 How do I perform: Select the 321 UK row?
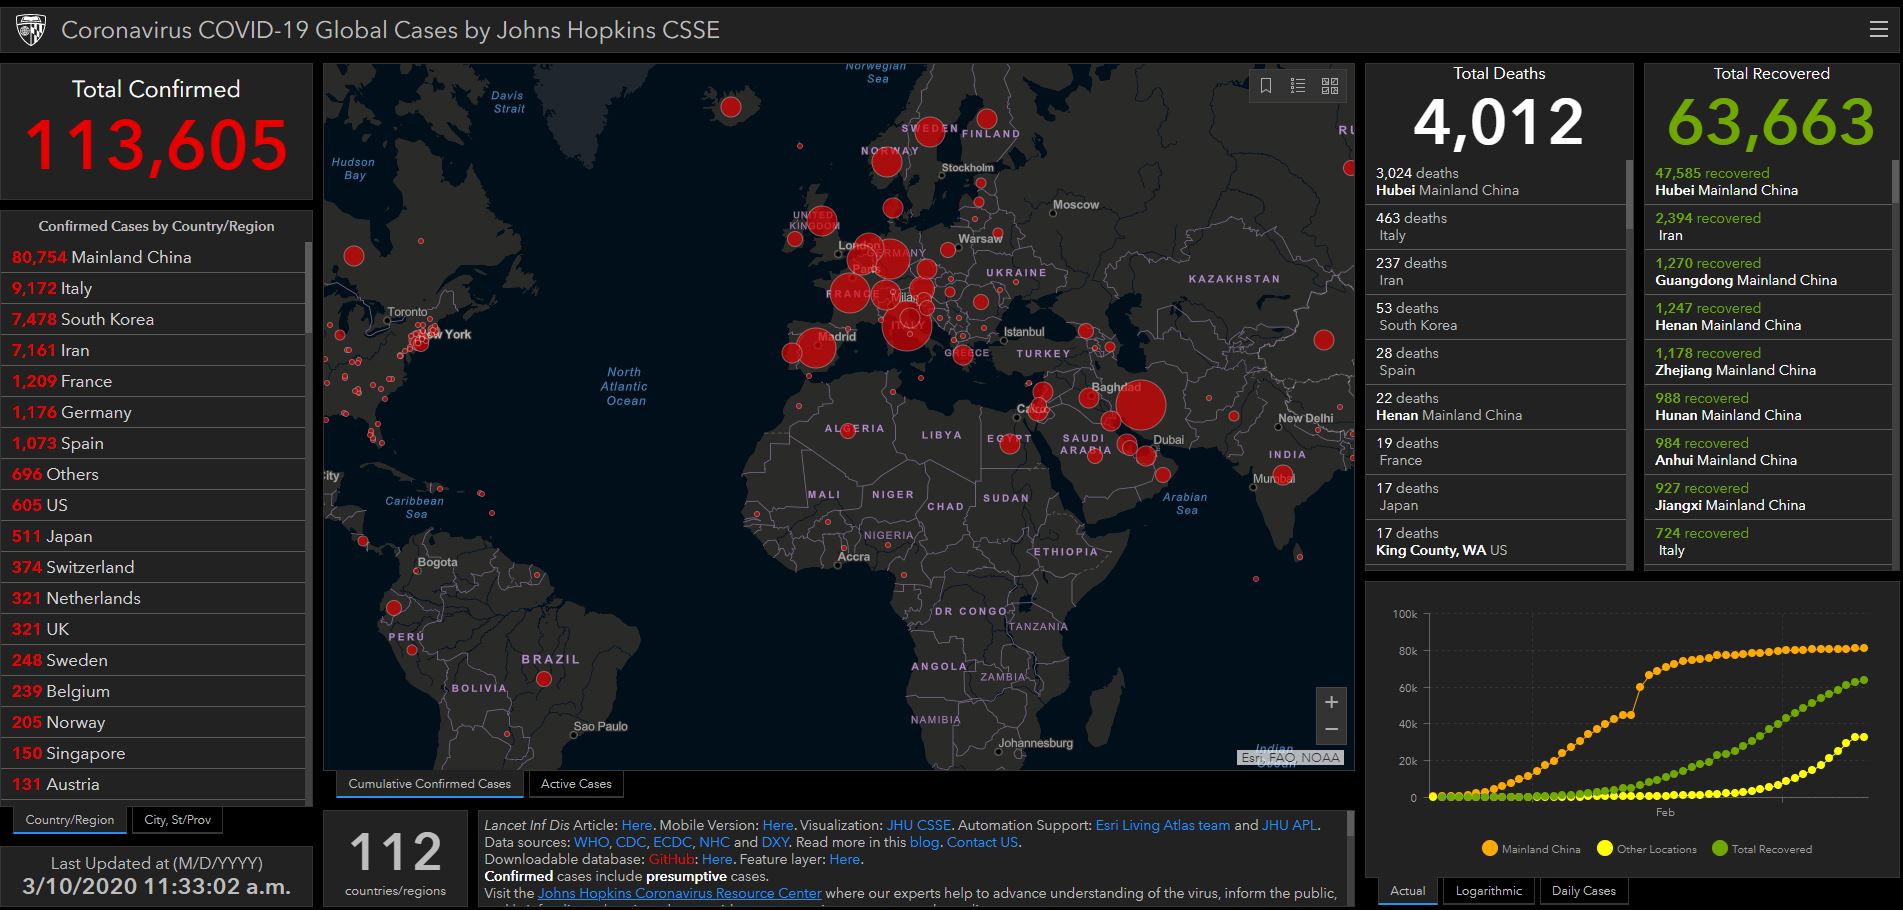tap(153, 629)
